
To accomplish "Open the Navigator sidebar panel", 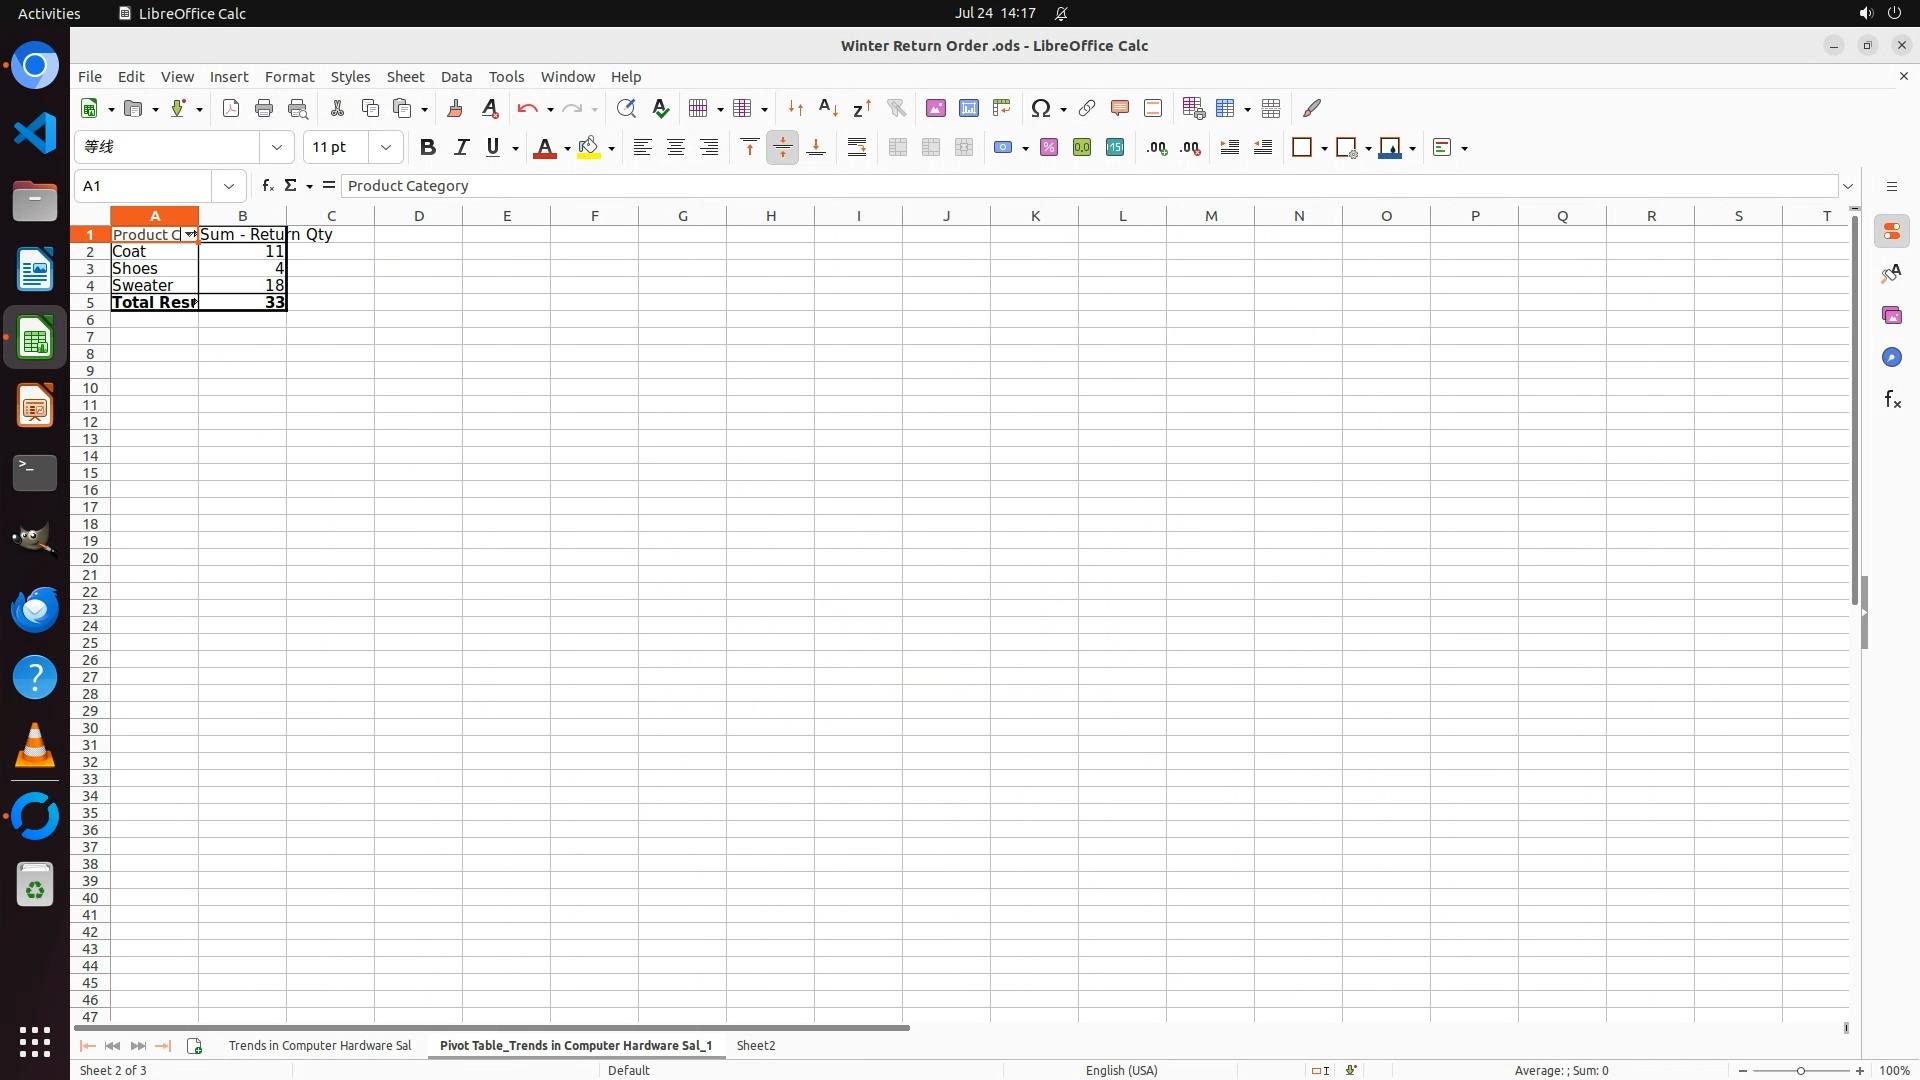I will click(1892, 358).
